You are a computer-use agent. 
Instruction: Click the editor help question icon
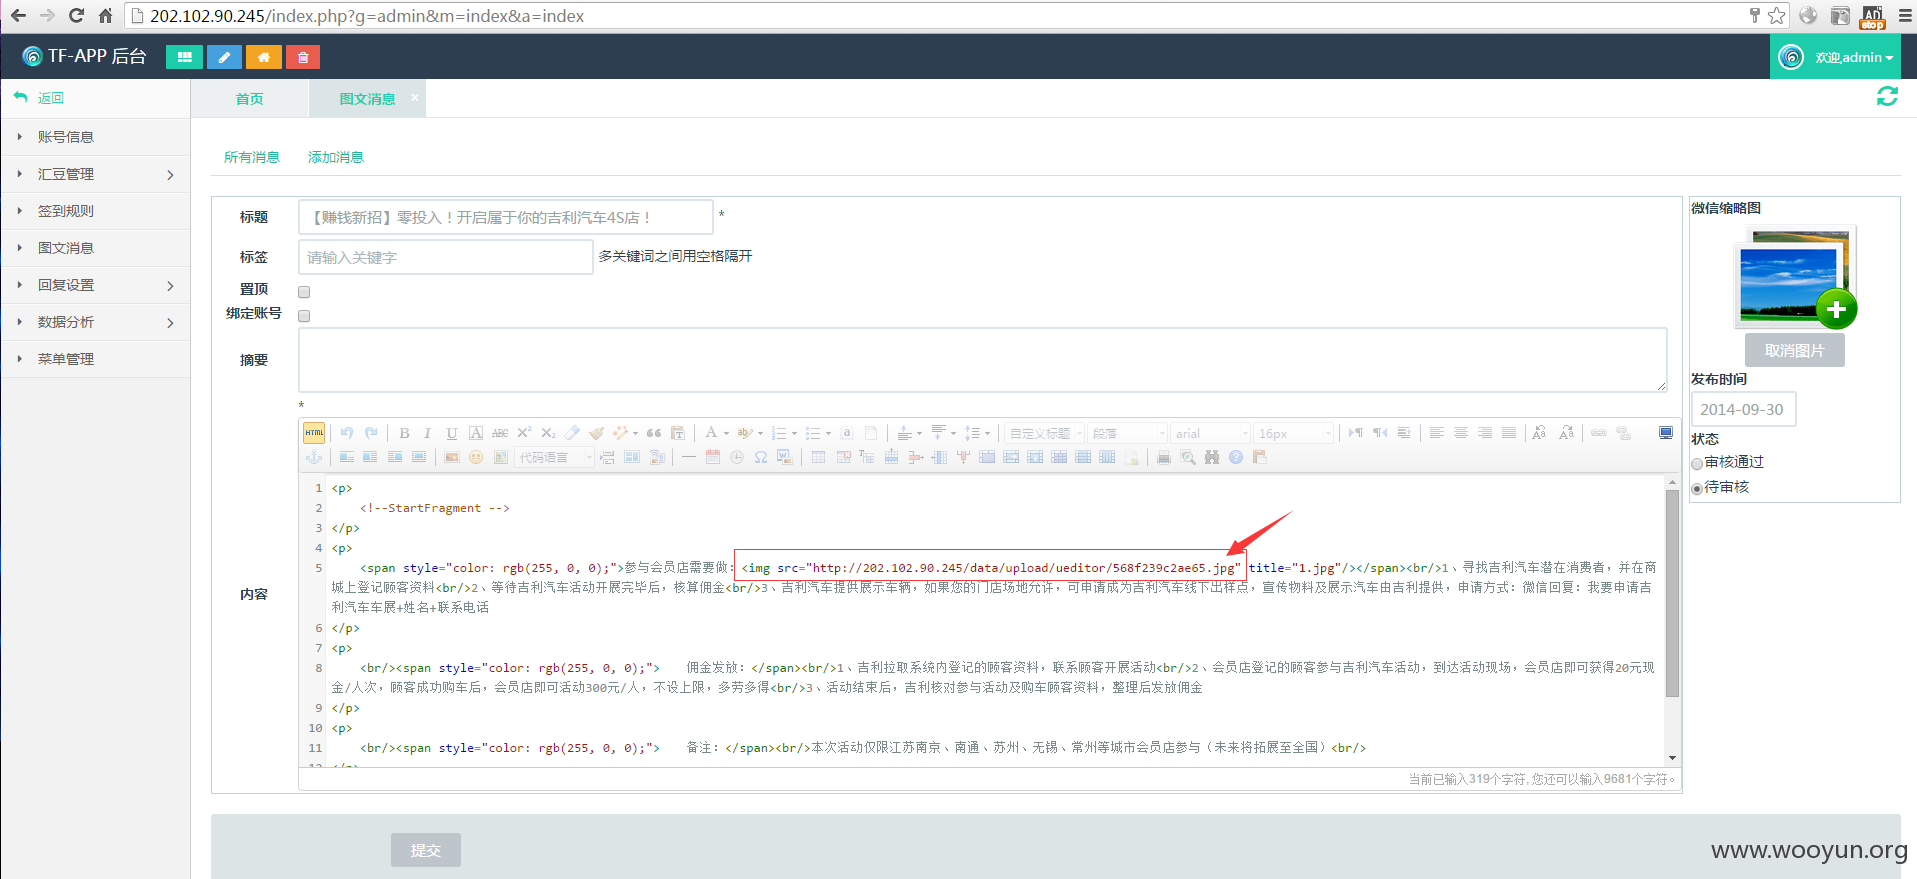(x=1236, y=457)
